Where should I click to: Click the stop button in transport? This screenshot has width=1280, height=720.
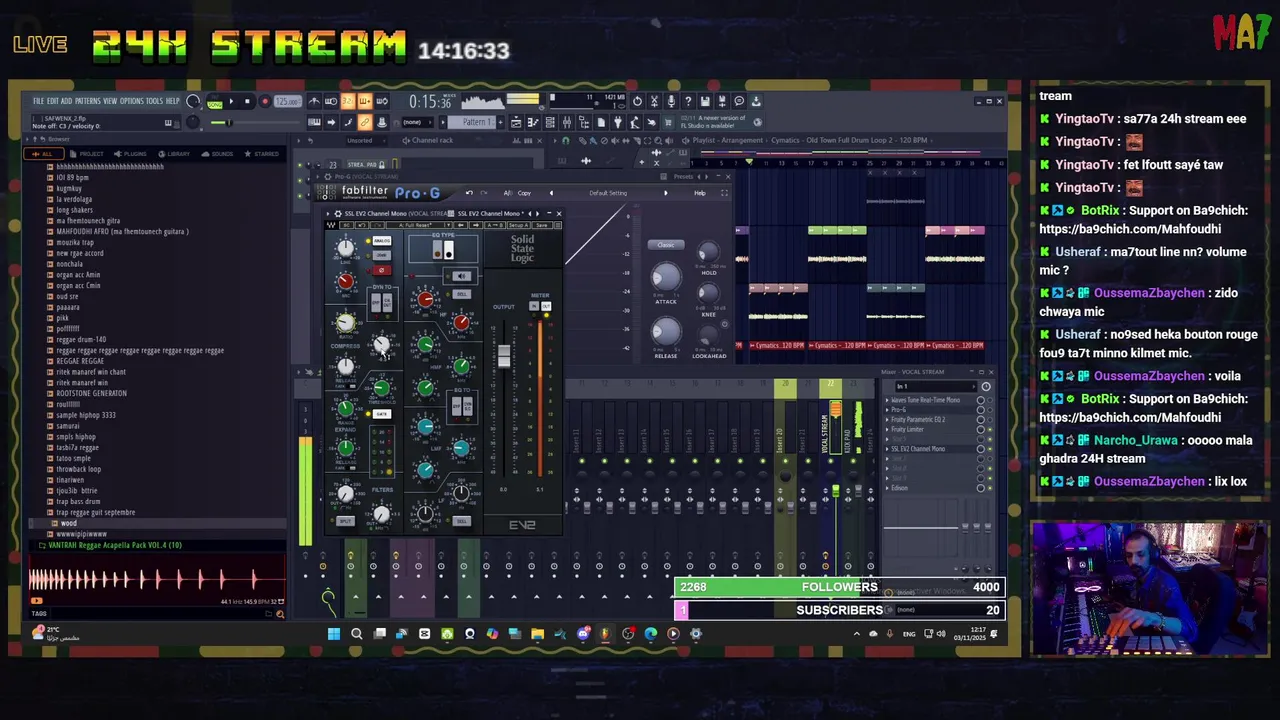click(x=247, y=101)
